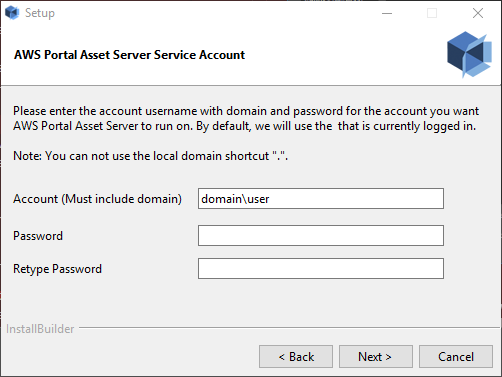Focus the Retype Password input field
Screen dimensions: 502x377
tap(321, 268)
